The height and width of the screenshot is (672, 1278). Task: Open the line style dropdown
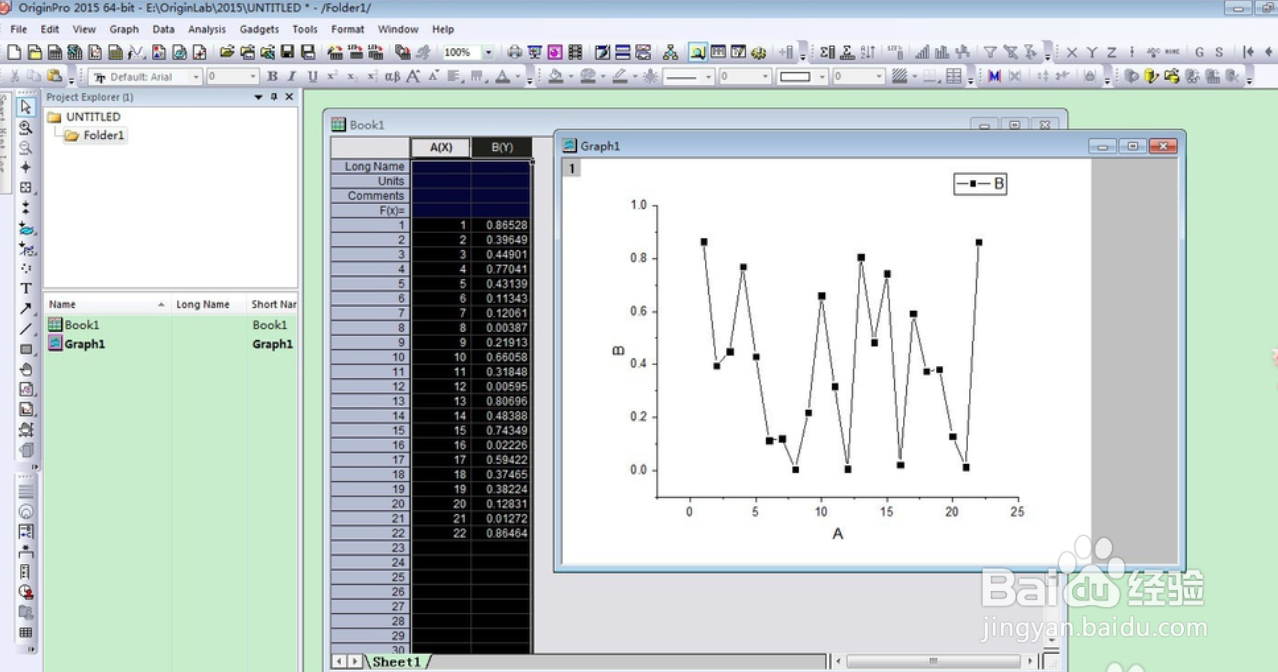coord(708,76)
